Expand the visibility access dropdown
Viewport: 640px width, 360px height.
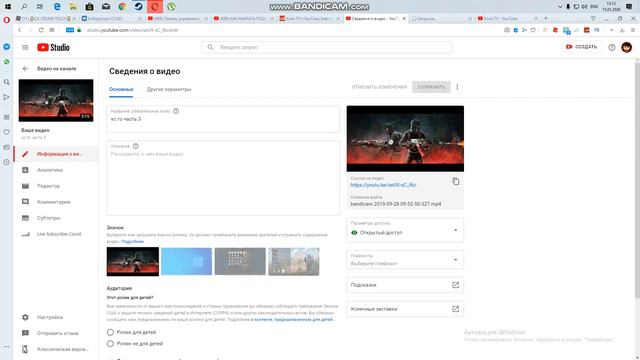coord(405,230)
